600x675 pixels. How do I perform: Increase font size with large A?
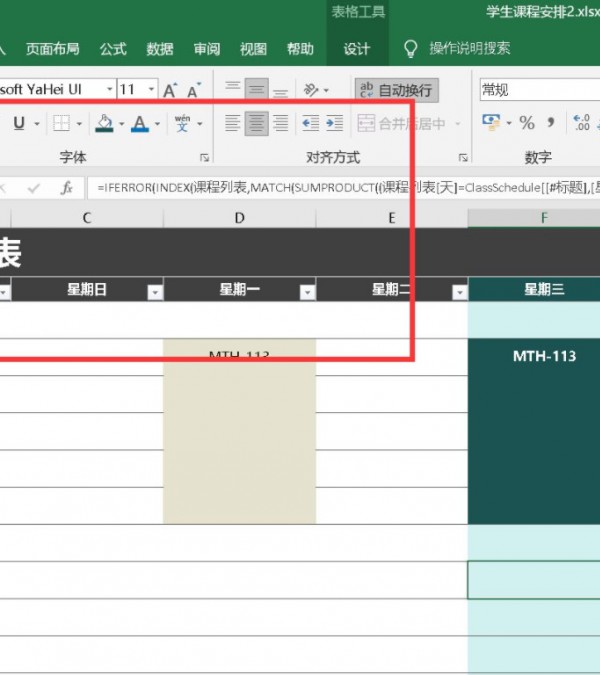click(x=170, y=90)
